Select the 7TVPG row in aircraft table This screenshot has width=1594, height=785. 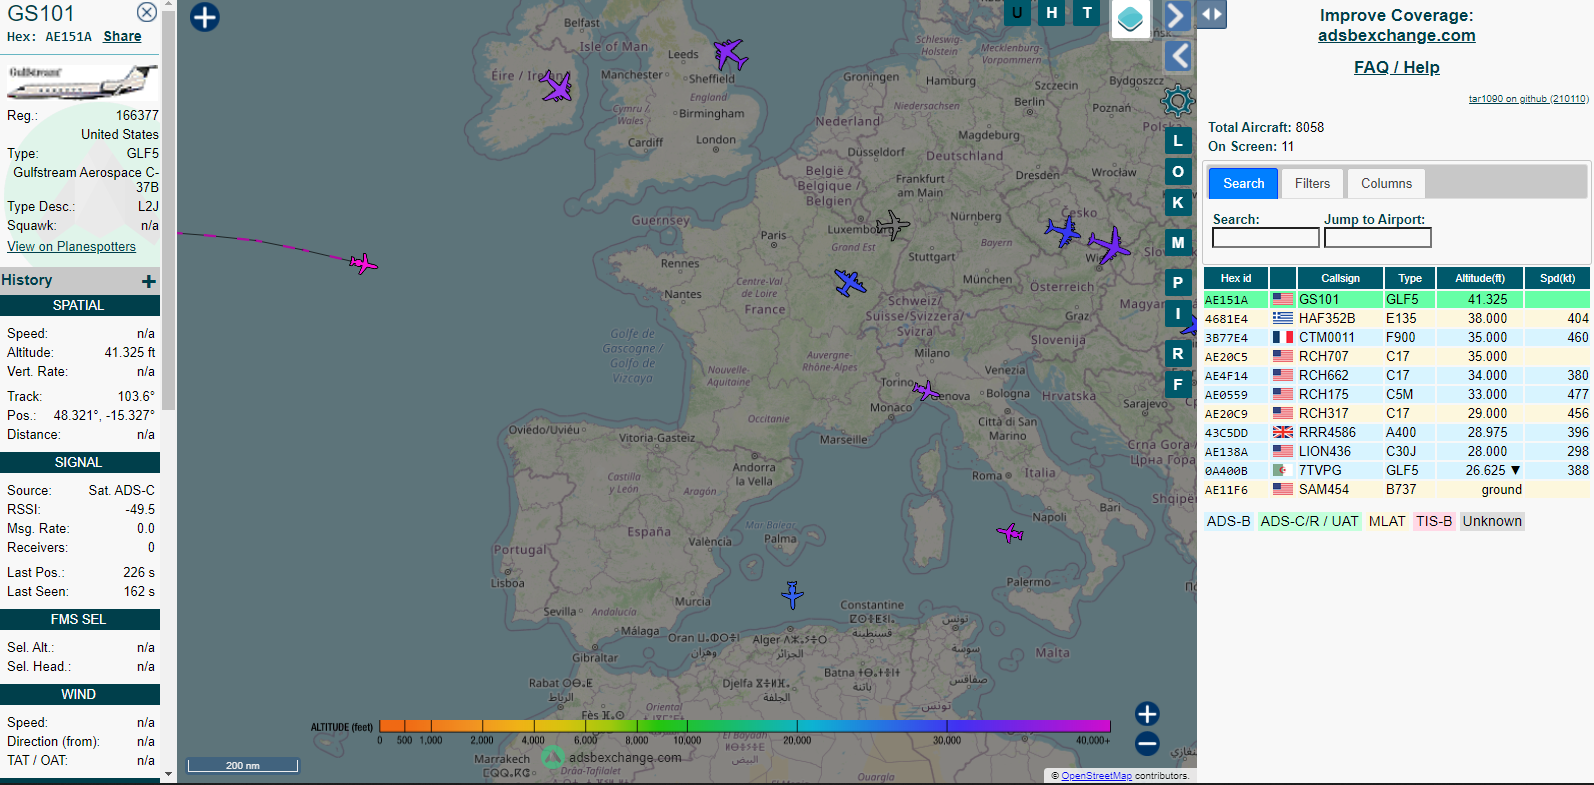[x=1396, y=470]
